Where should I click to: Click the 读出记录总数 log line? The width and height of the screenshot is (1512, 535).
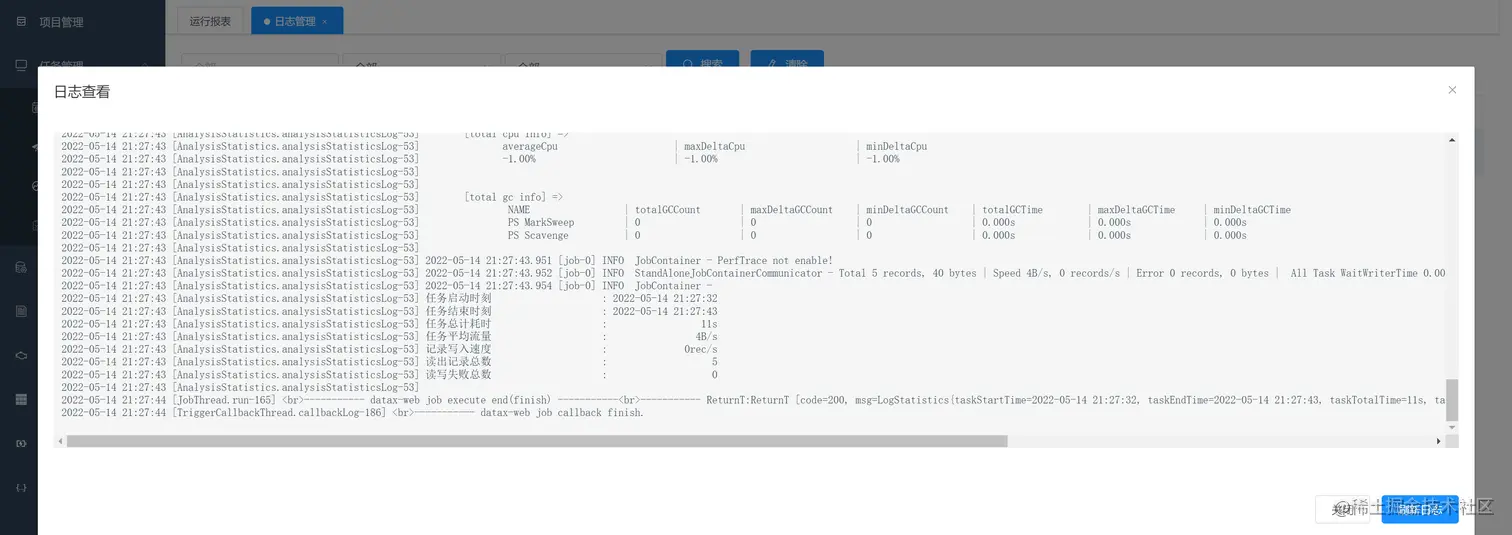(389, 362)
